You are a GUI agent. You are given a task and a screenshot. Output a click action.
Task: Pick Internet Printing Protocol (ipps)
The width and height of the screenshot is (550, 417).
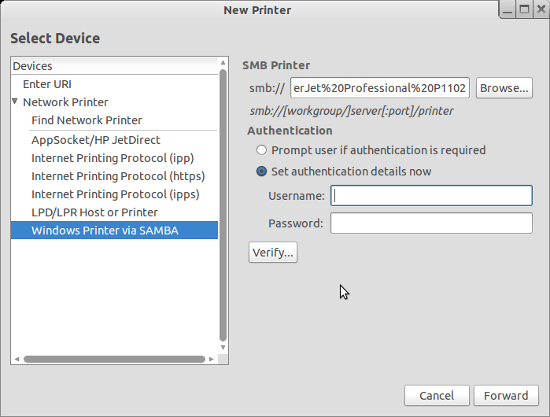114,194
